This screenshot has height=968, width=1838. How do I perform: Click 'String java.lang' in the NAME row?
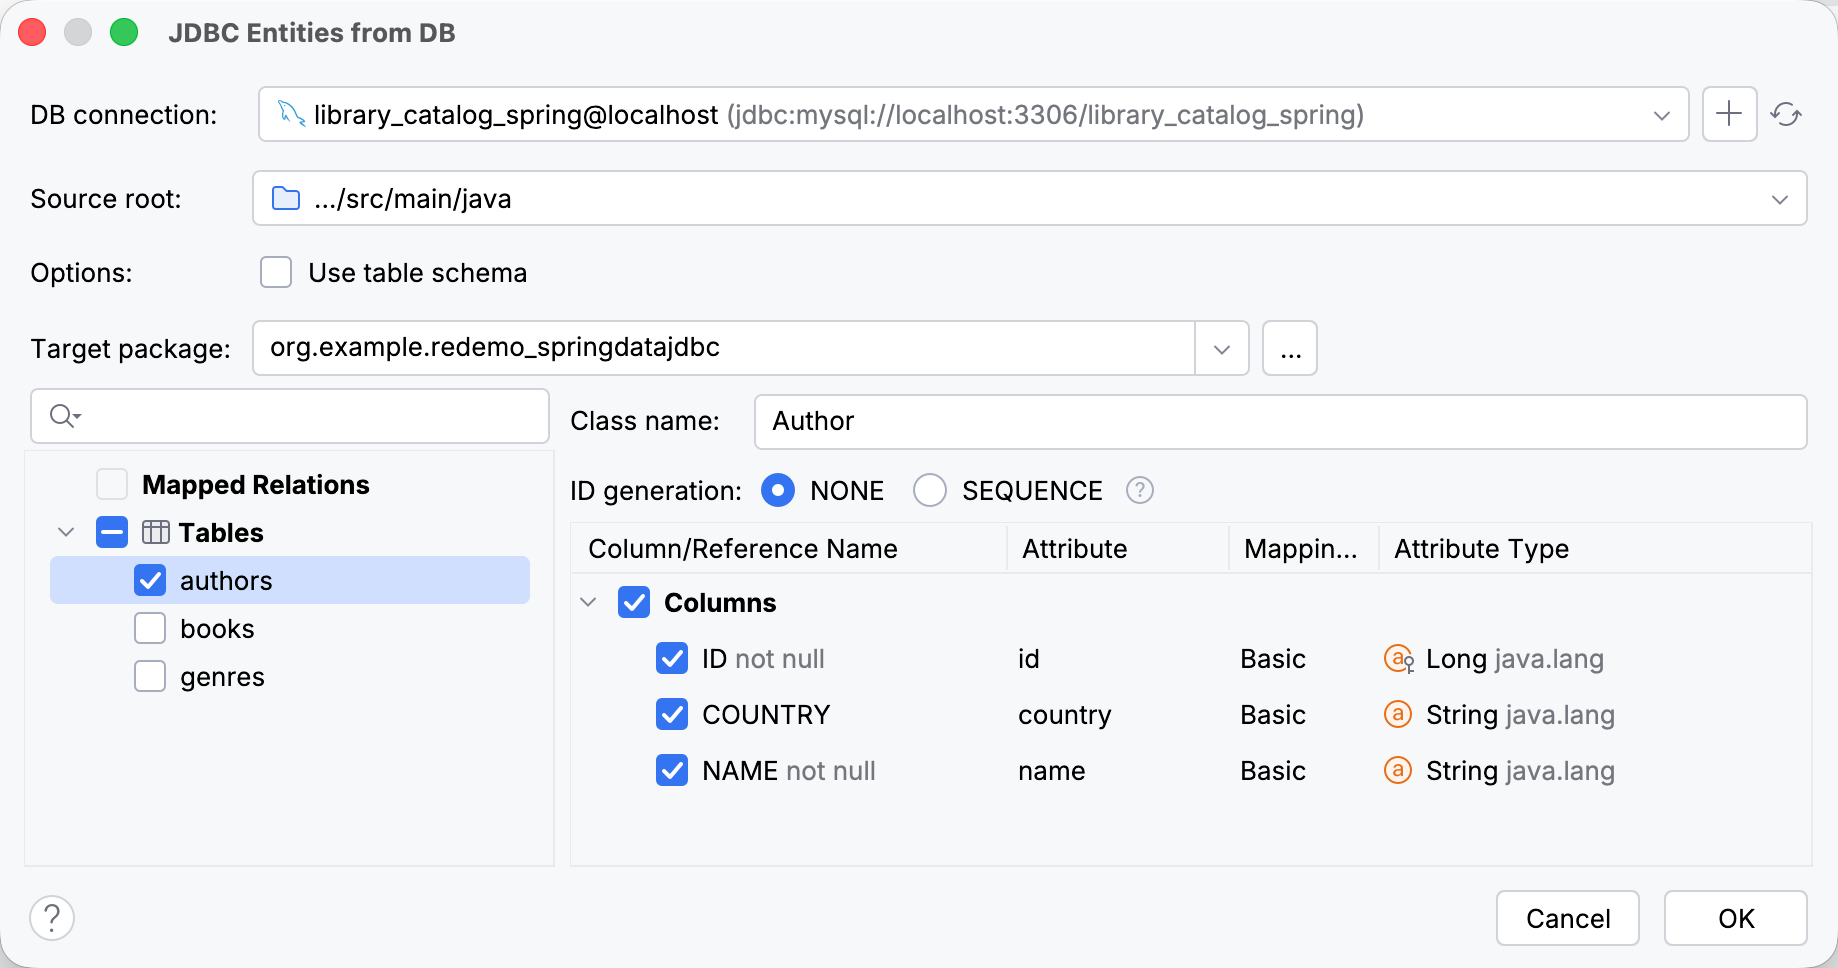pyautogui.click(x=1521, y=771)
